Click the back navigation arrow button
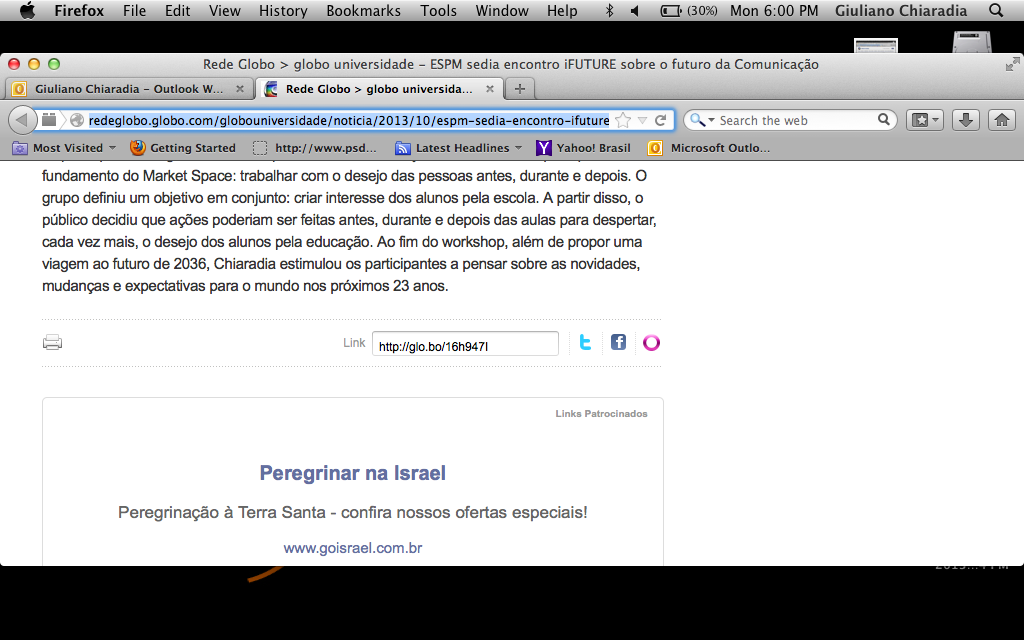 click(x=22, y=120)
